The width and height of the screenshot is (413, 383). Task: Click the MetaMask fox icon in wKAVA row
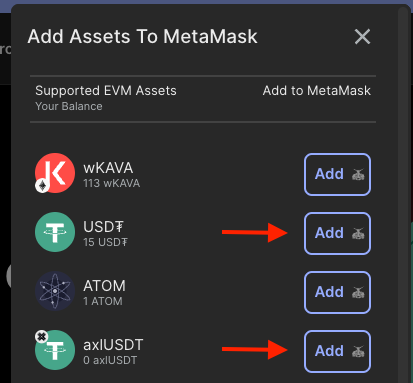358,174
